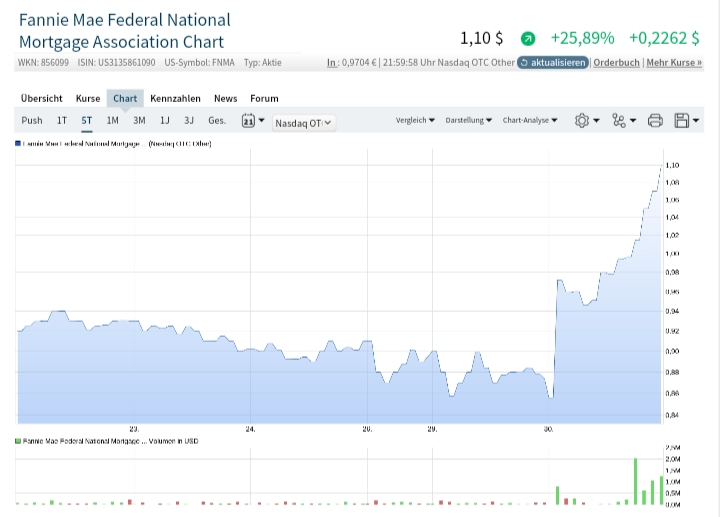Select the 5T time range
This screenshot has width=720, height=517.
(86, 120)
